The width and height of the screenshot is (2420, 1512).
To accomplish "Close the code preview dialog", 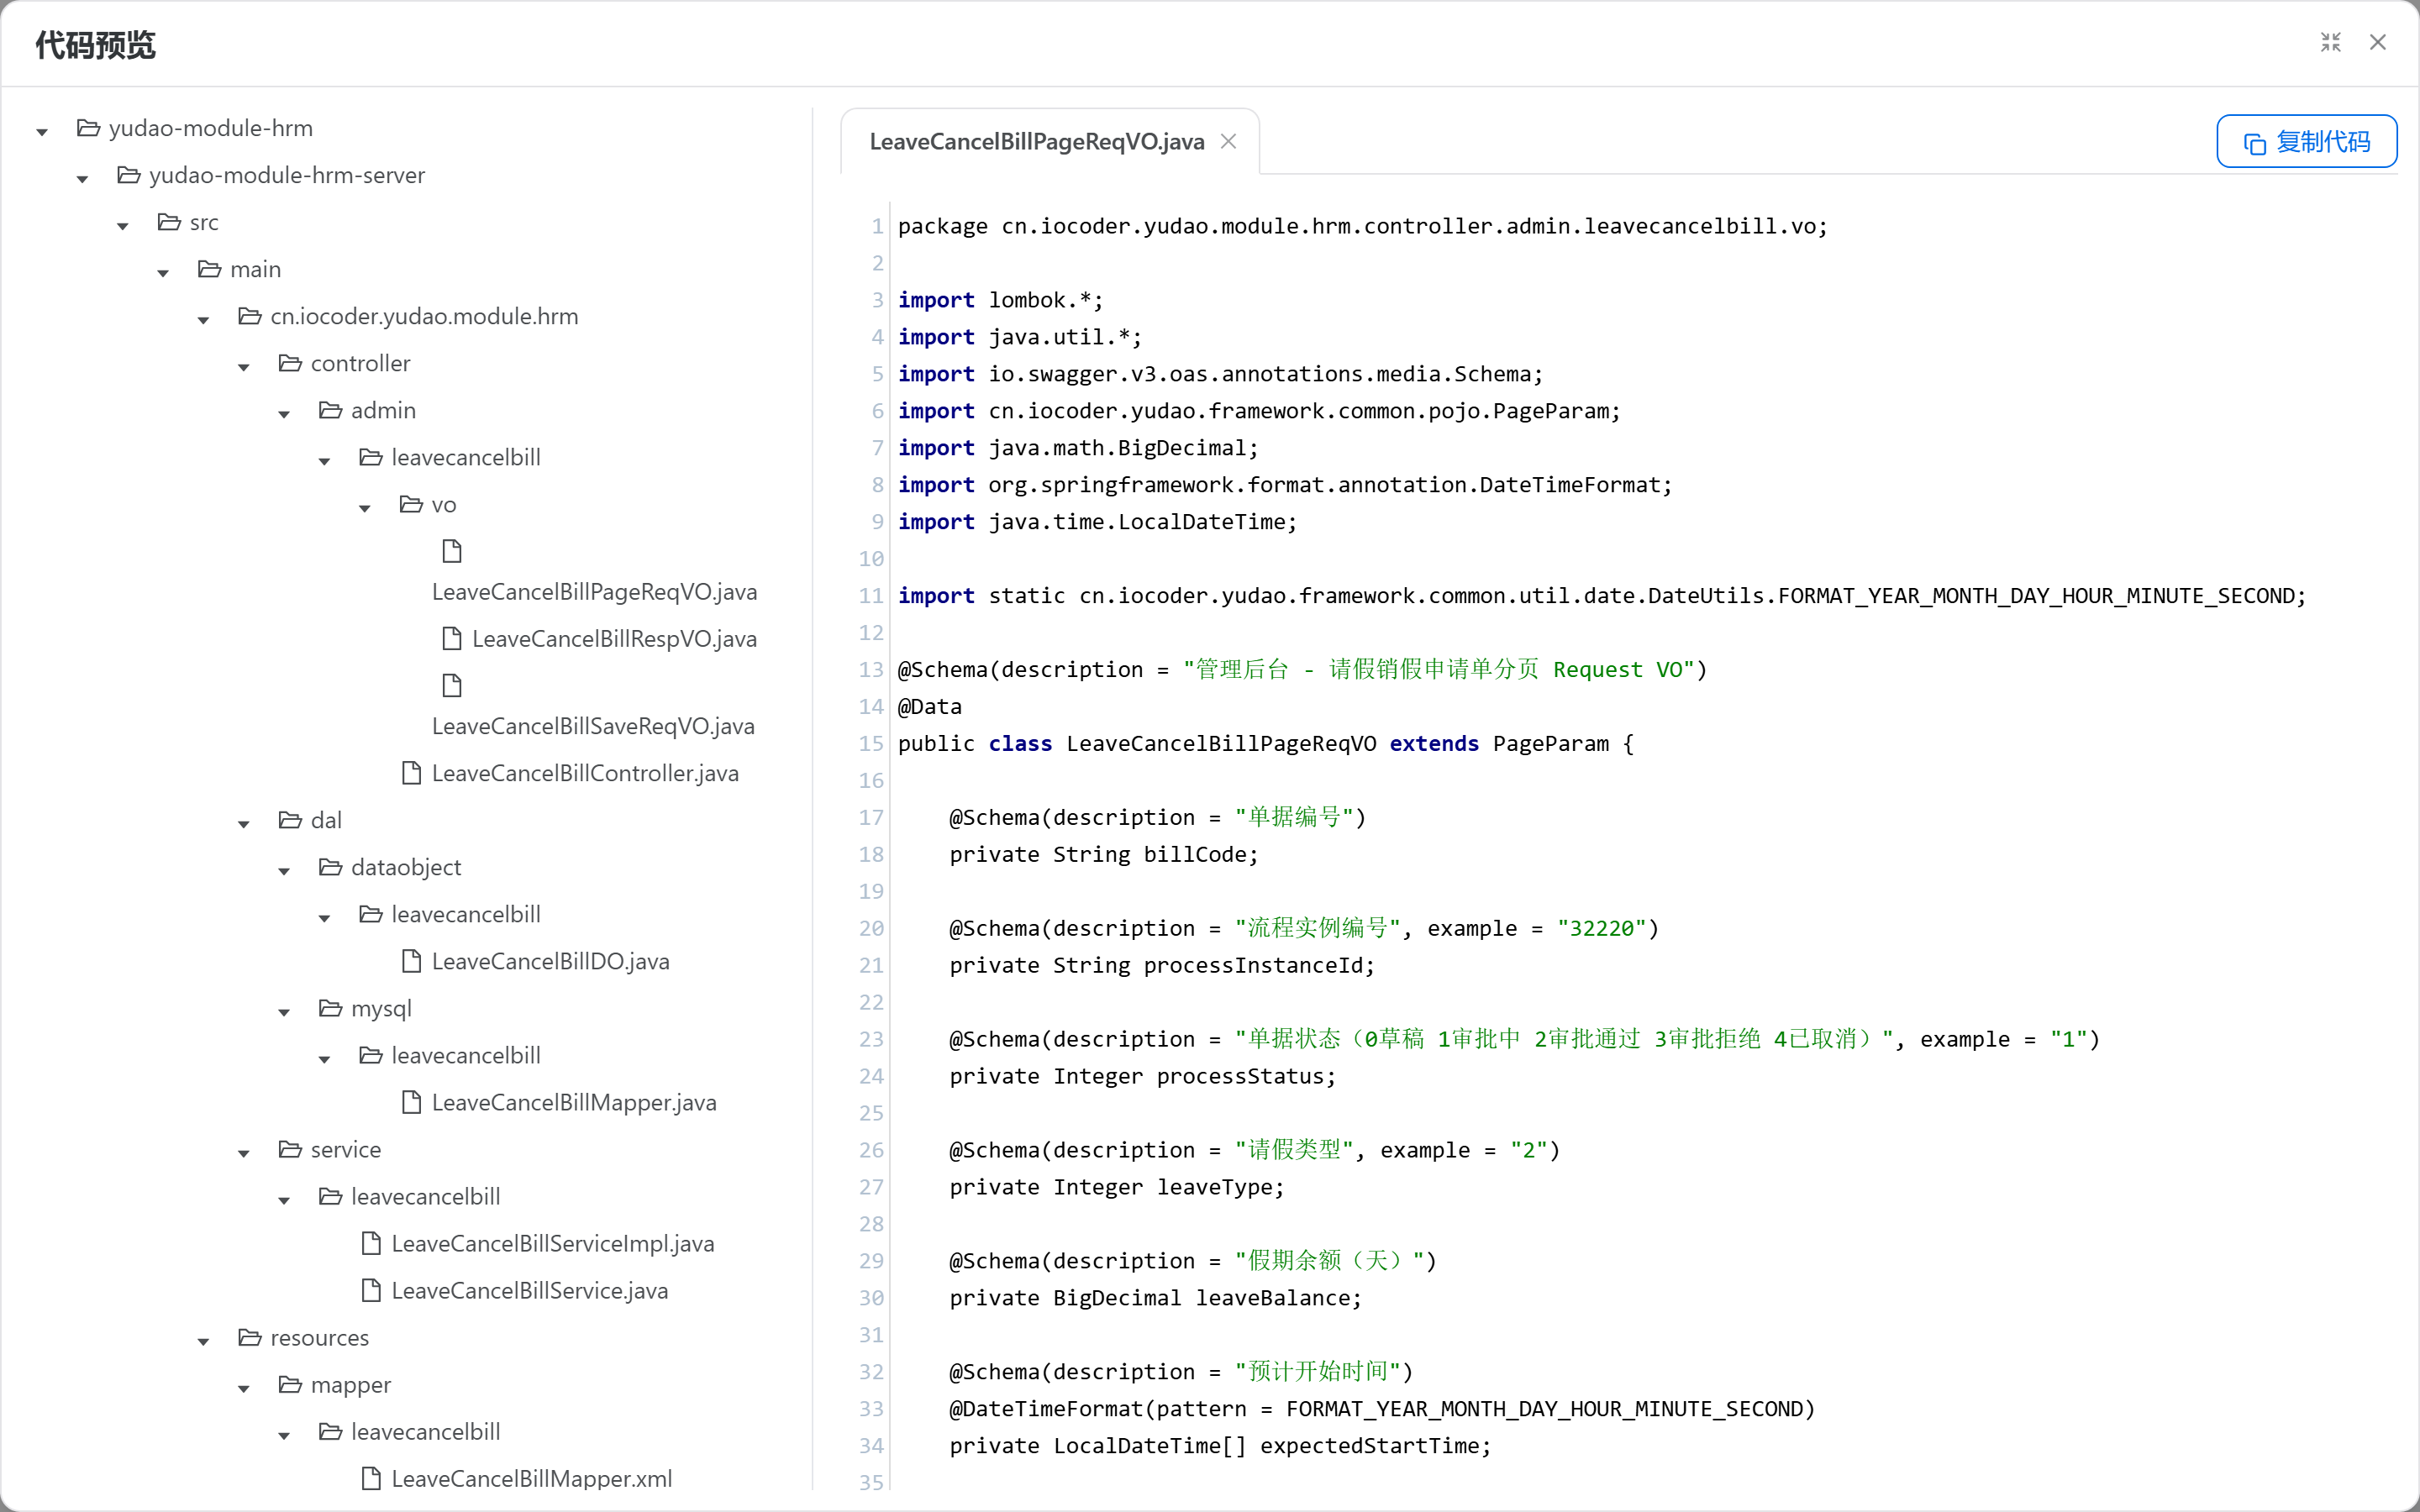I will click(2378, 42).
